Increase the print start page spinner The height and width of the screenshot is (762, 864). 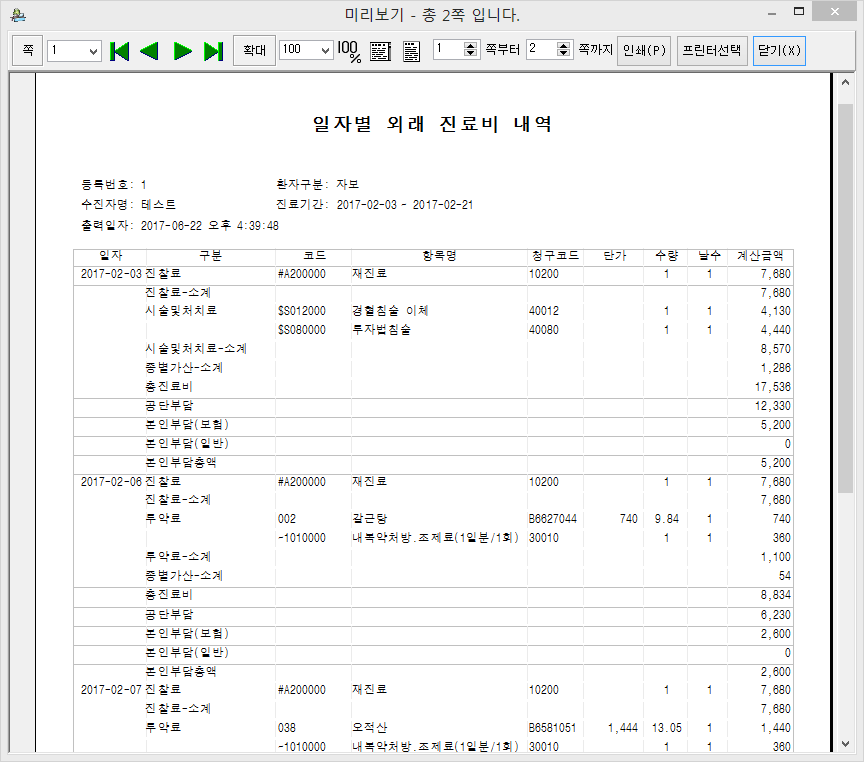[x=471, y=45]
